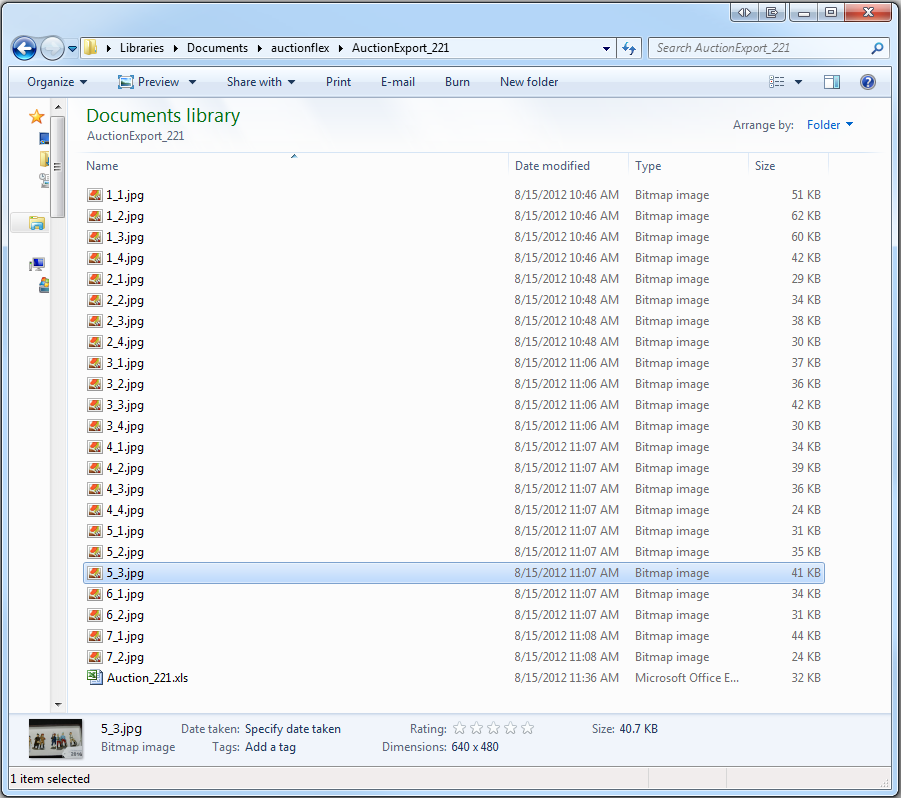
Task: Click the Auction_221.xls Excel file icon
Action: tap(94, 678)
